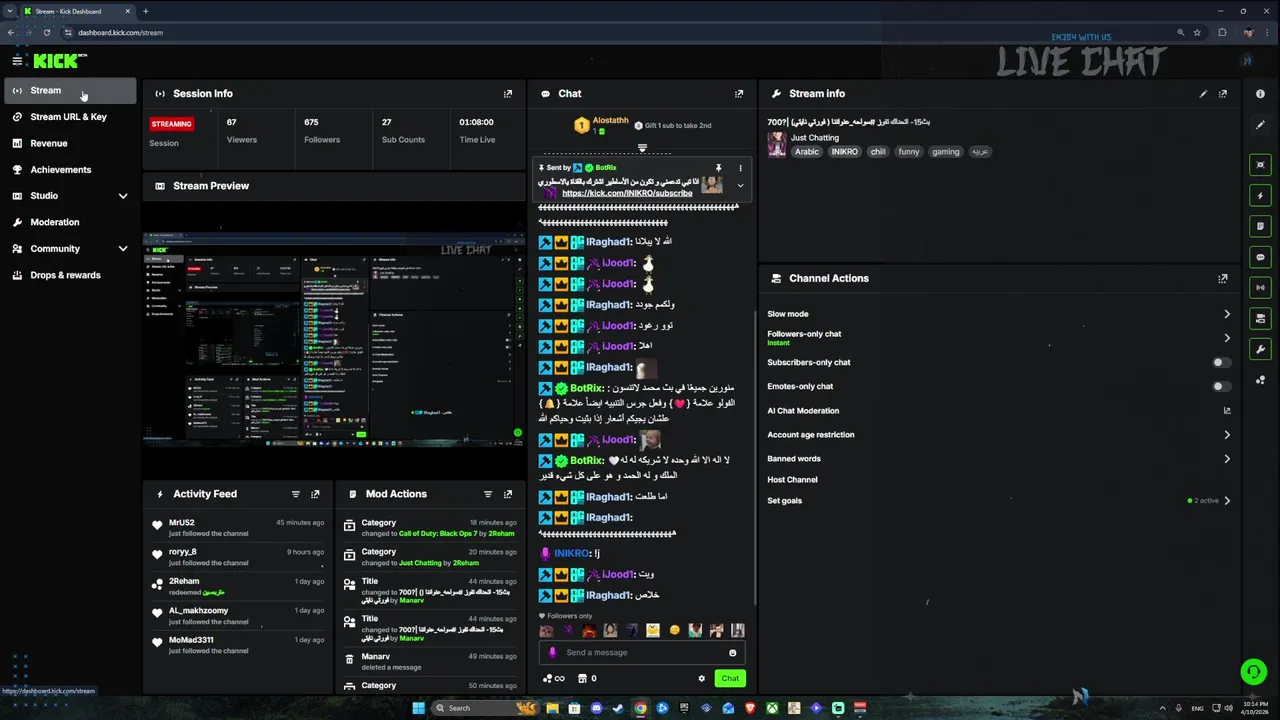
Task: Open the hamburger menu beside the Kick logo
Action: pos(17,61)
